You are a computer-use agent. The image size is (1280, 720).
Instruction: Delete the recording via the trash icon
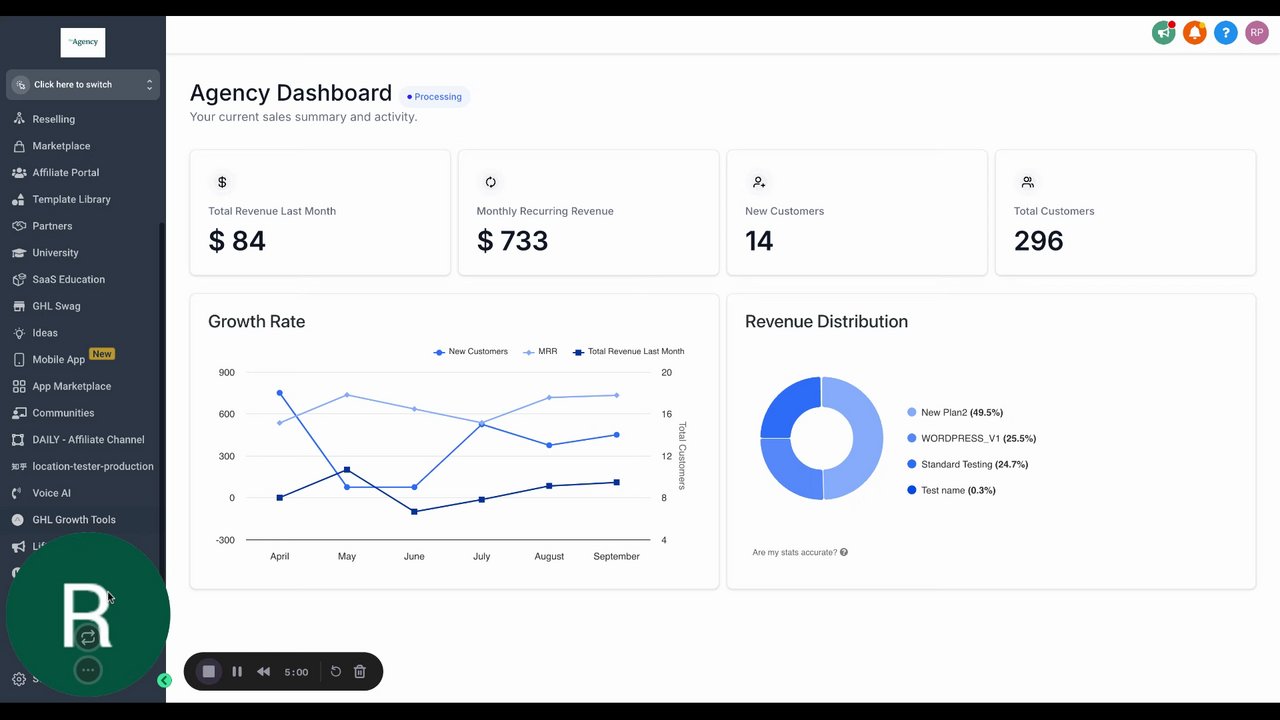(360, 672)
